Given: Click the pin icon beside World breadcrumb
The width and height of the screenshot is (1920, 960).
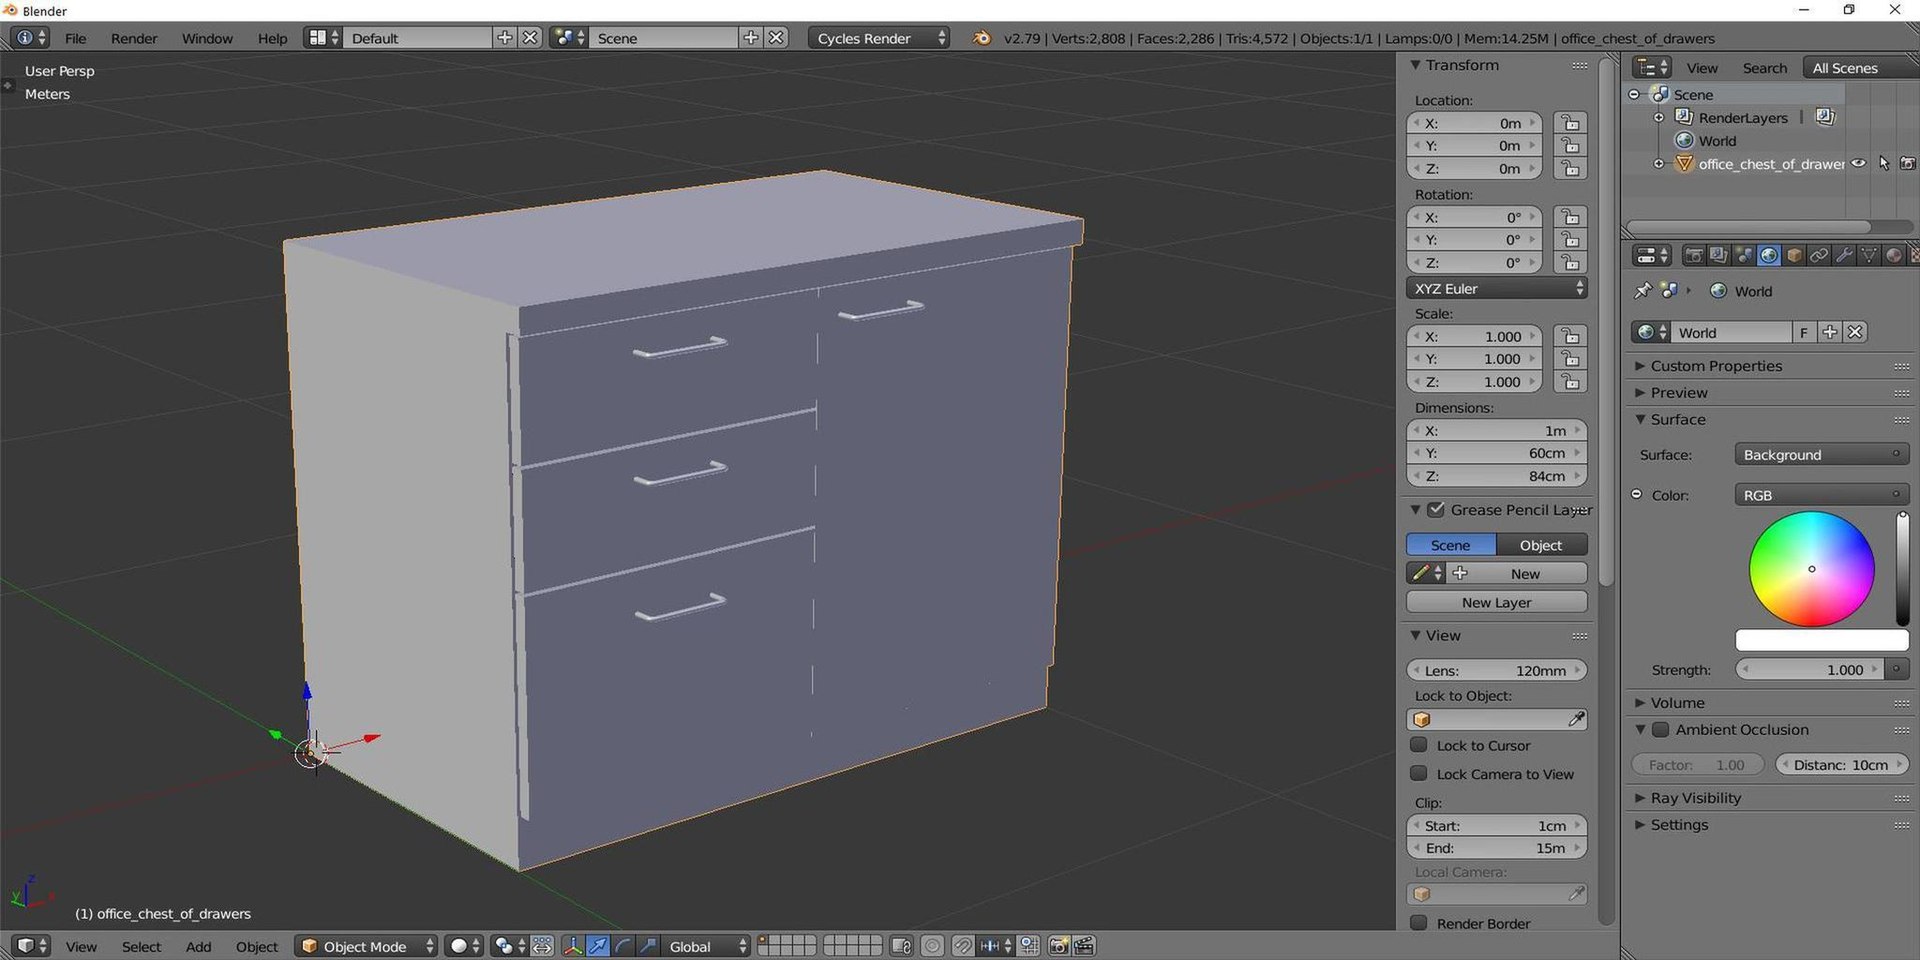Looking at the screenshot, I should pyautogui.click(x=1642, y=291).
